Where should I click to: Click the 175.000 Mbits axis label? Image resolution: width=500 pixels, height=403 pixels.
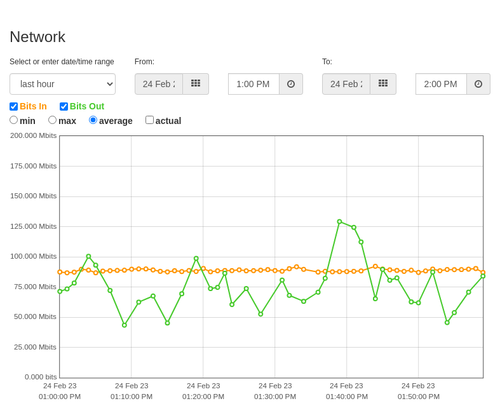(33, 166)
